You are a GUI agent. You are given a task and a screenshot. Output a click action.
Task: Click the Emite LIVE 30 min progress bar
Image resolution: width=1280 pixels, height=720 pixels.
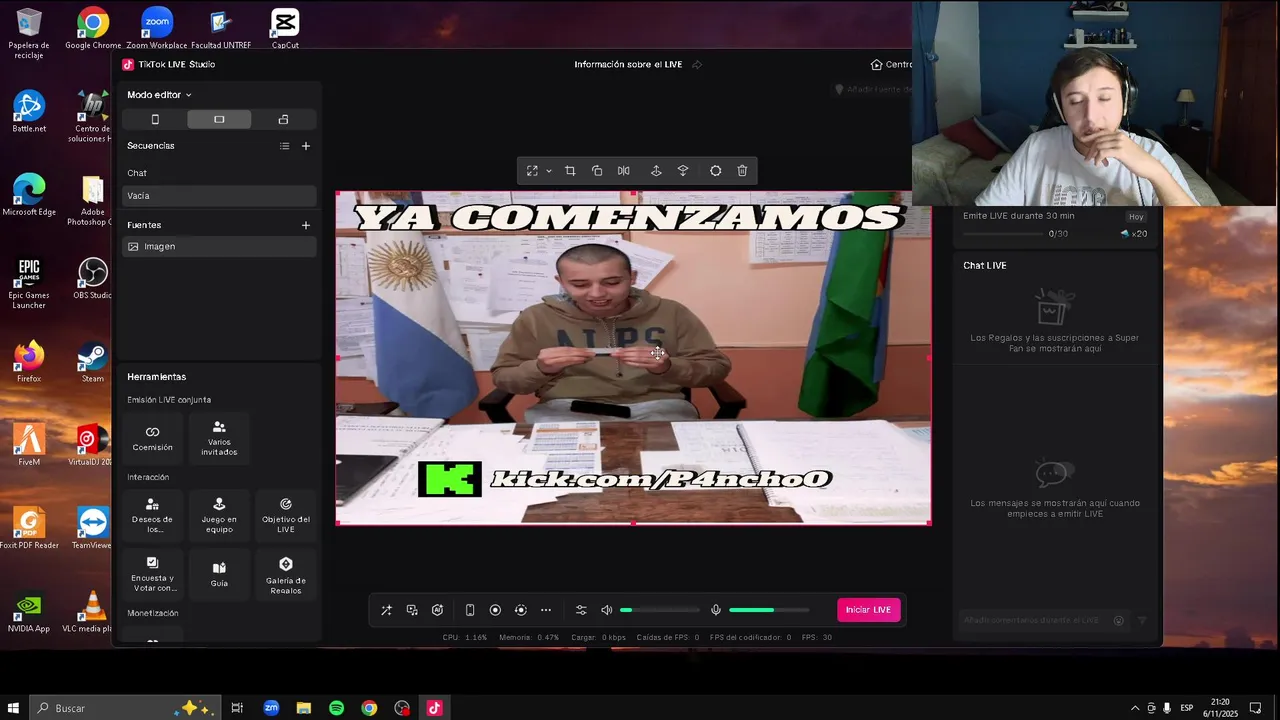click(x=1004, y=234)
